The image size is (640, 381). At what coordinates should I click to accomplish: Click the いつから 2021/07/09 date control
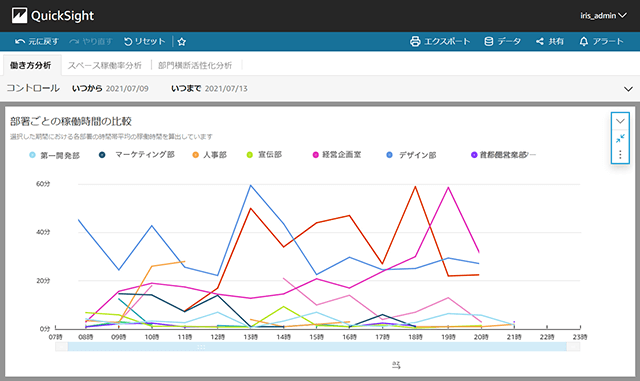coord(110,89)
